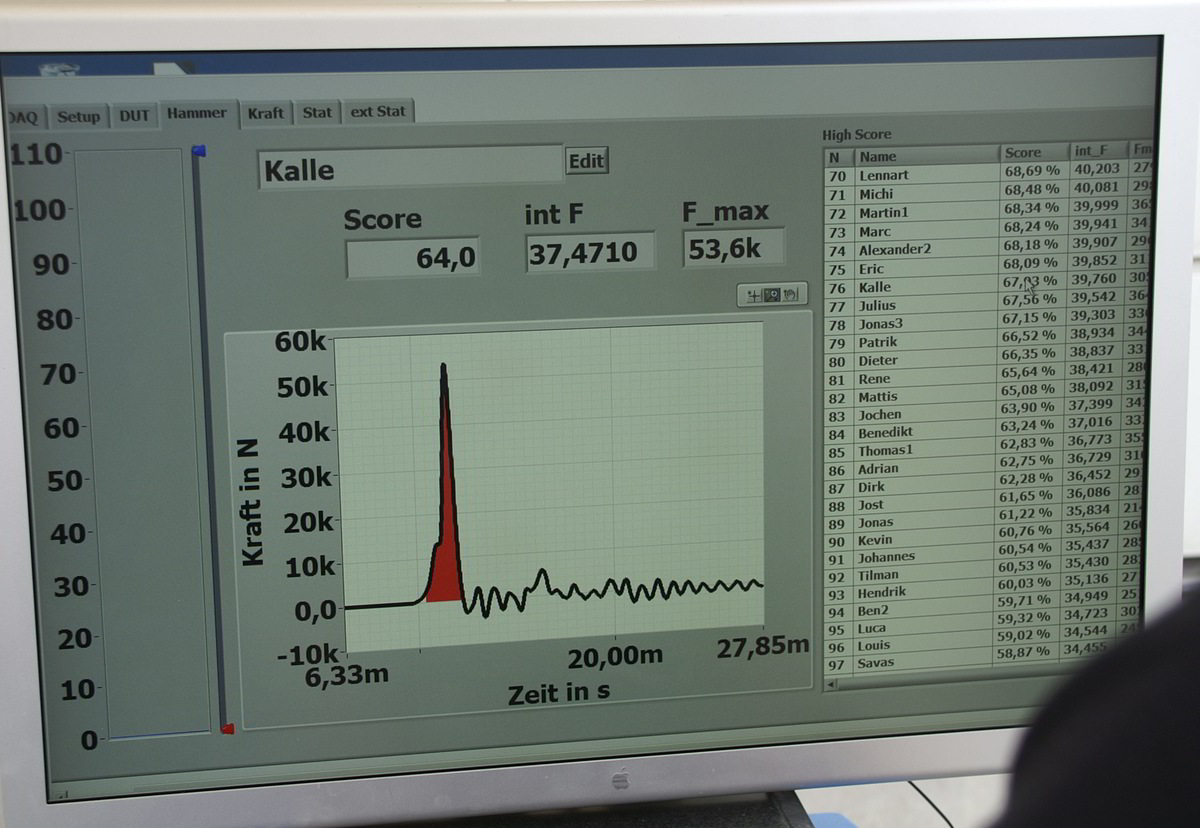Choose the graph panning hand tool
The image size is (1200, 828).
tap(791, 295)
